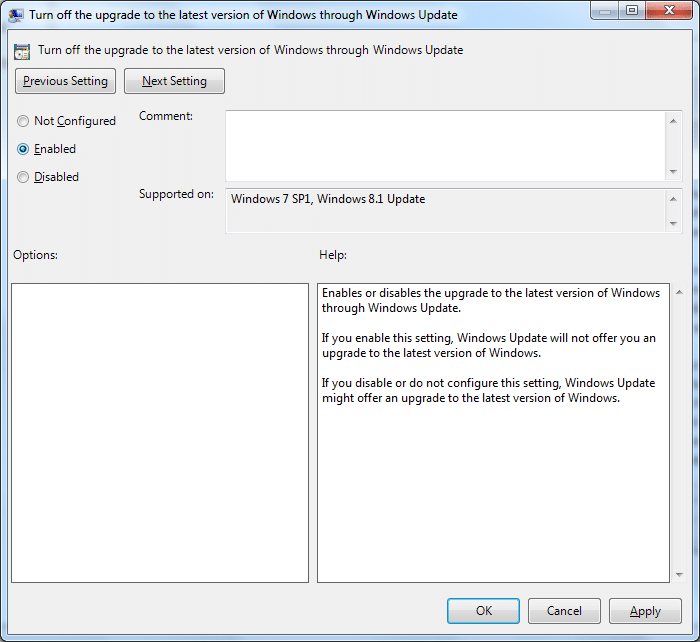Minimize the policy dialog window
This screenshot has height=642, width=700.
tap(605, 11)
